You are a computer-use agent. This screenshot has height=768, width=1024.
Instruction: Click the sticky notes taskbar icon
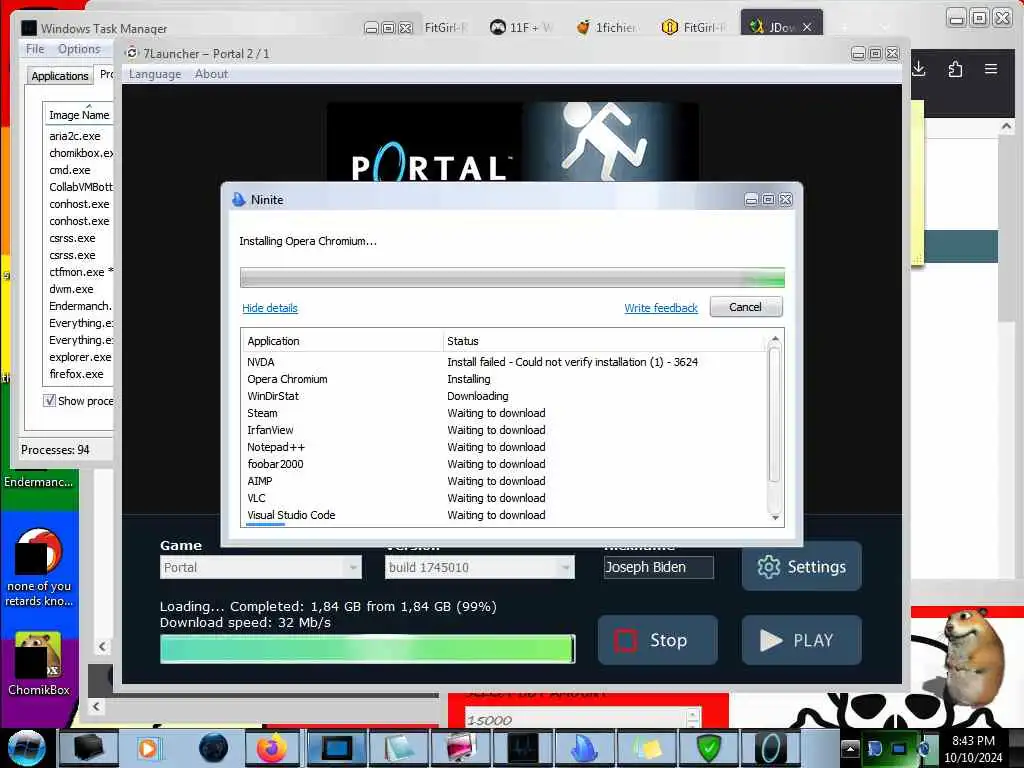647,748
